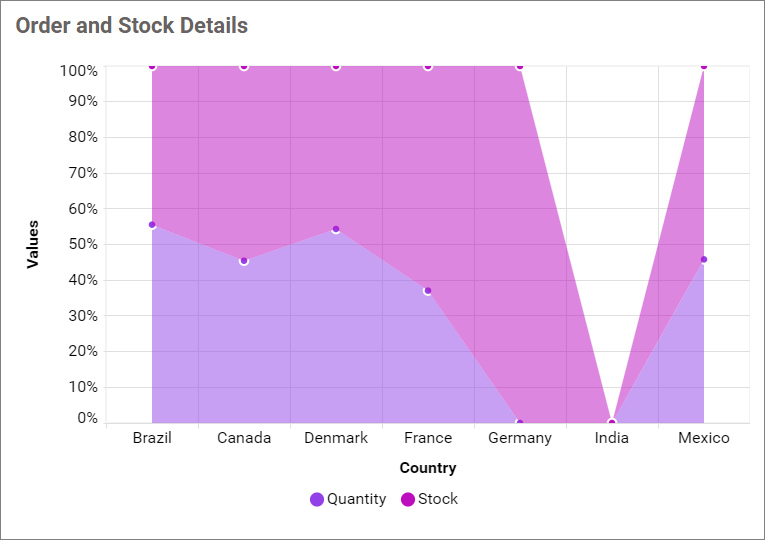Click the Stock 100% marker above Brazil
Screen dimensions: 765x540
click(152, 67)
